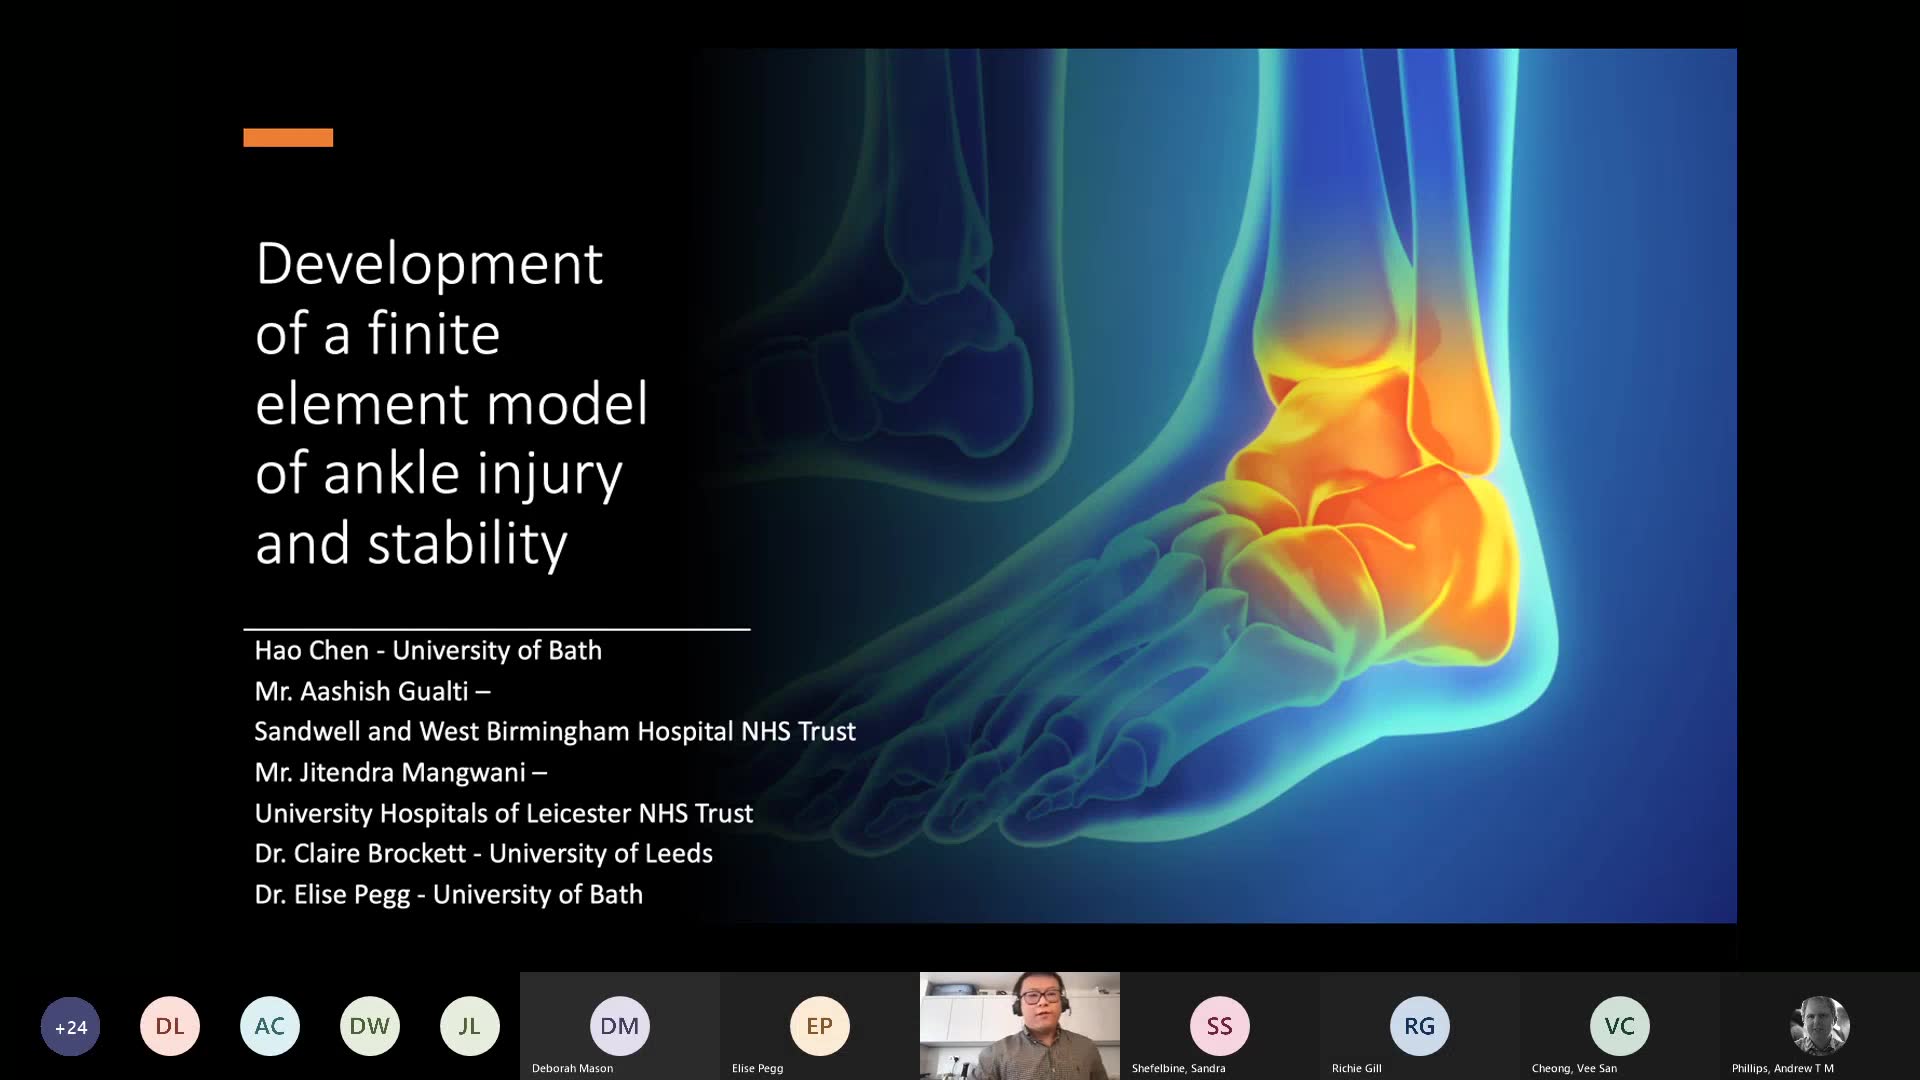Click the orange accent bar on slide

[288, 138]
